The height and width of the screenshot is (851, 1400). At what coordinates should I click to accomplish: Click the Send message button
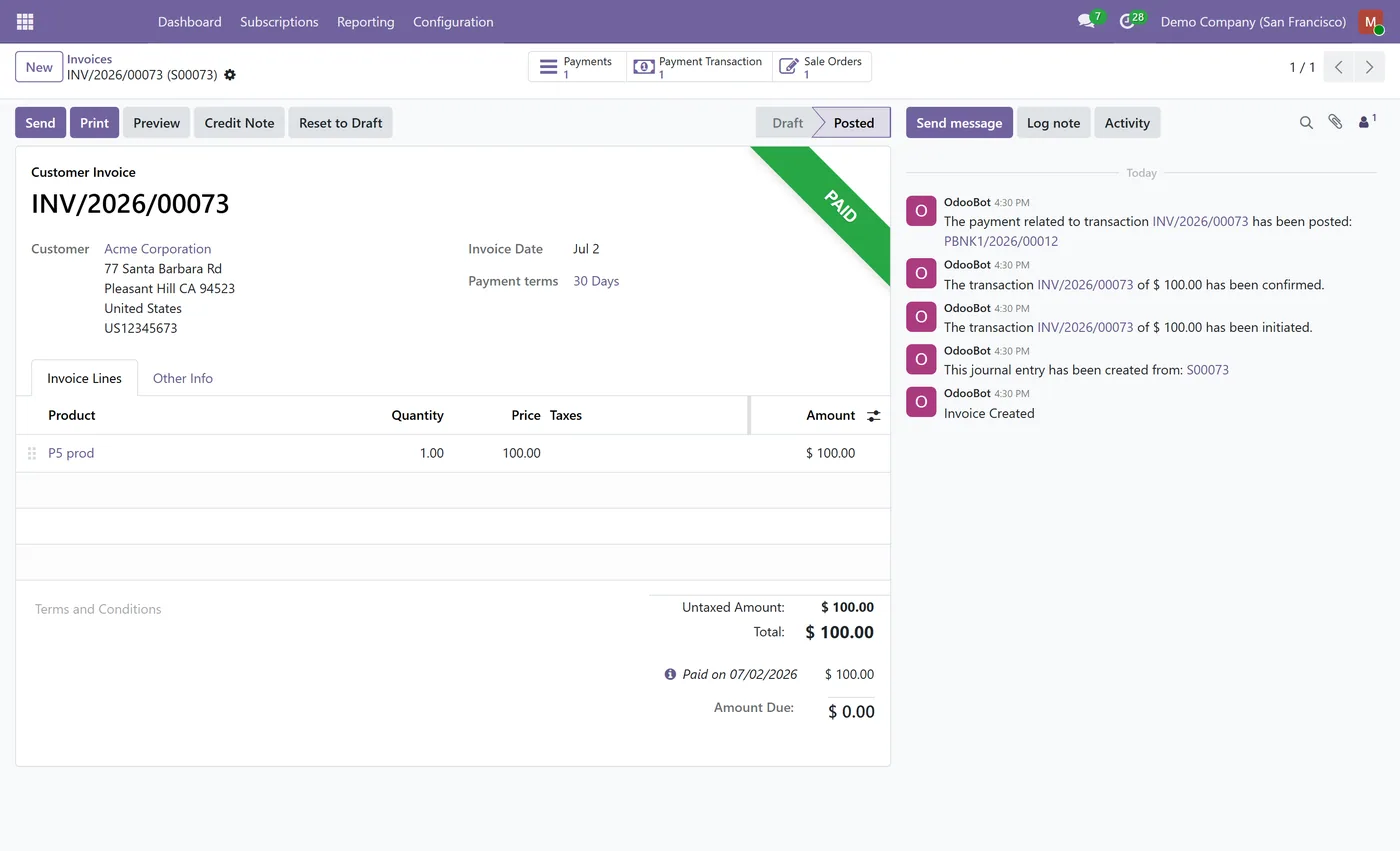(x=959, y=122)
